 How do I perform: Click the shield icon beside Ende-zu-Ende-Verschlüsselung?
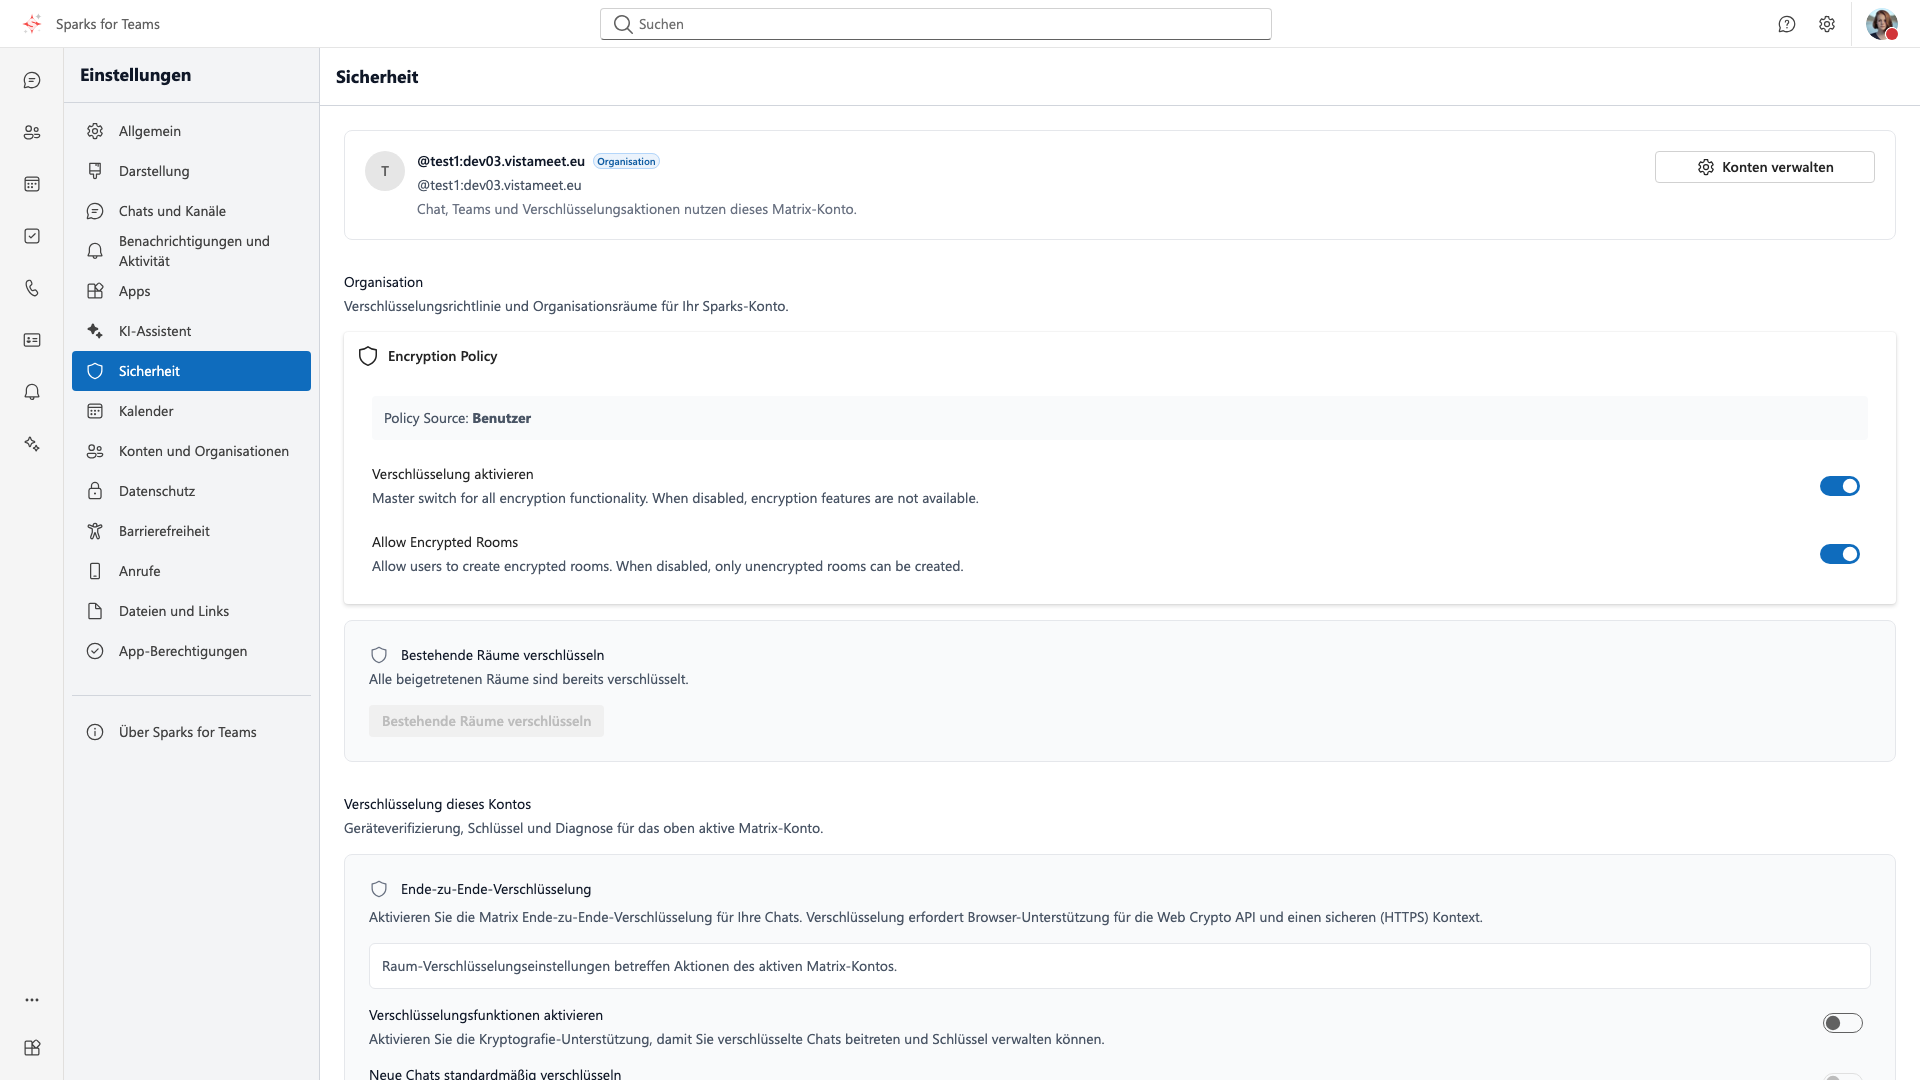click(379, 889)
